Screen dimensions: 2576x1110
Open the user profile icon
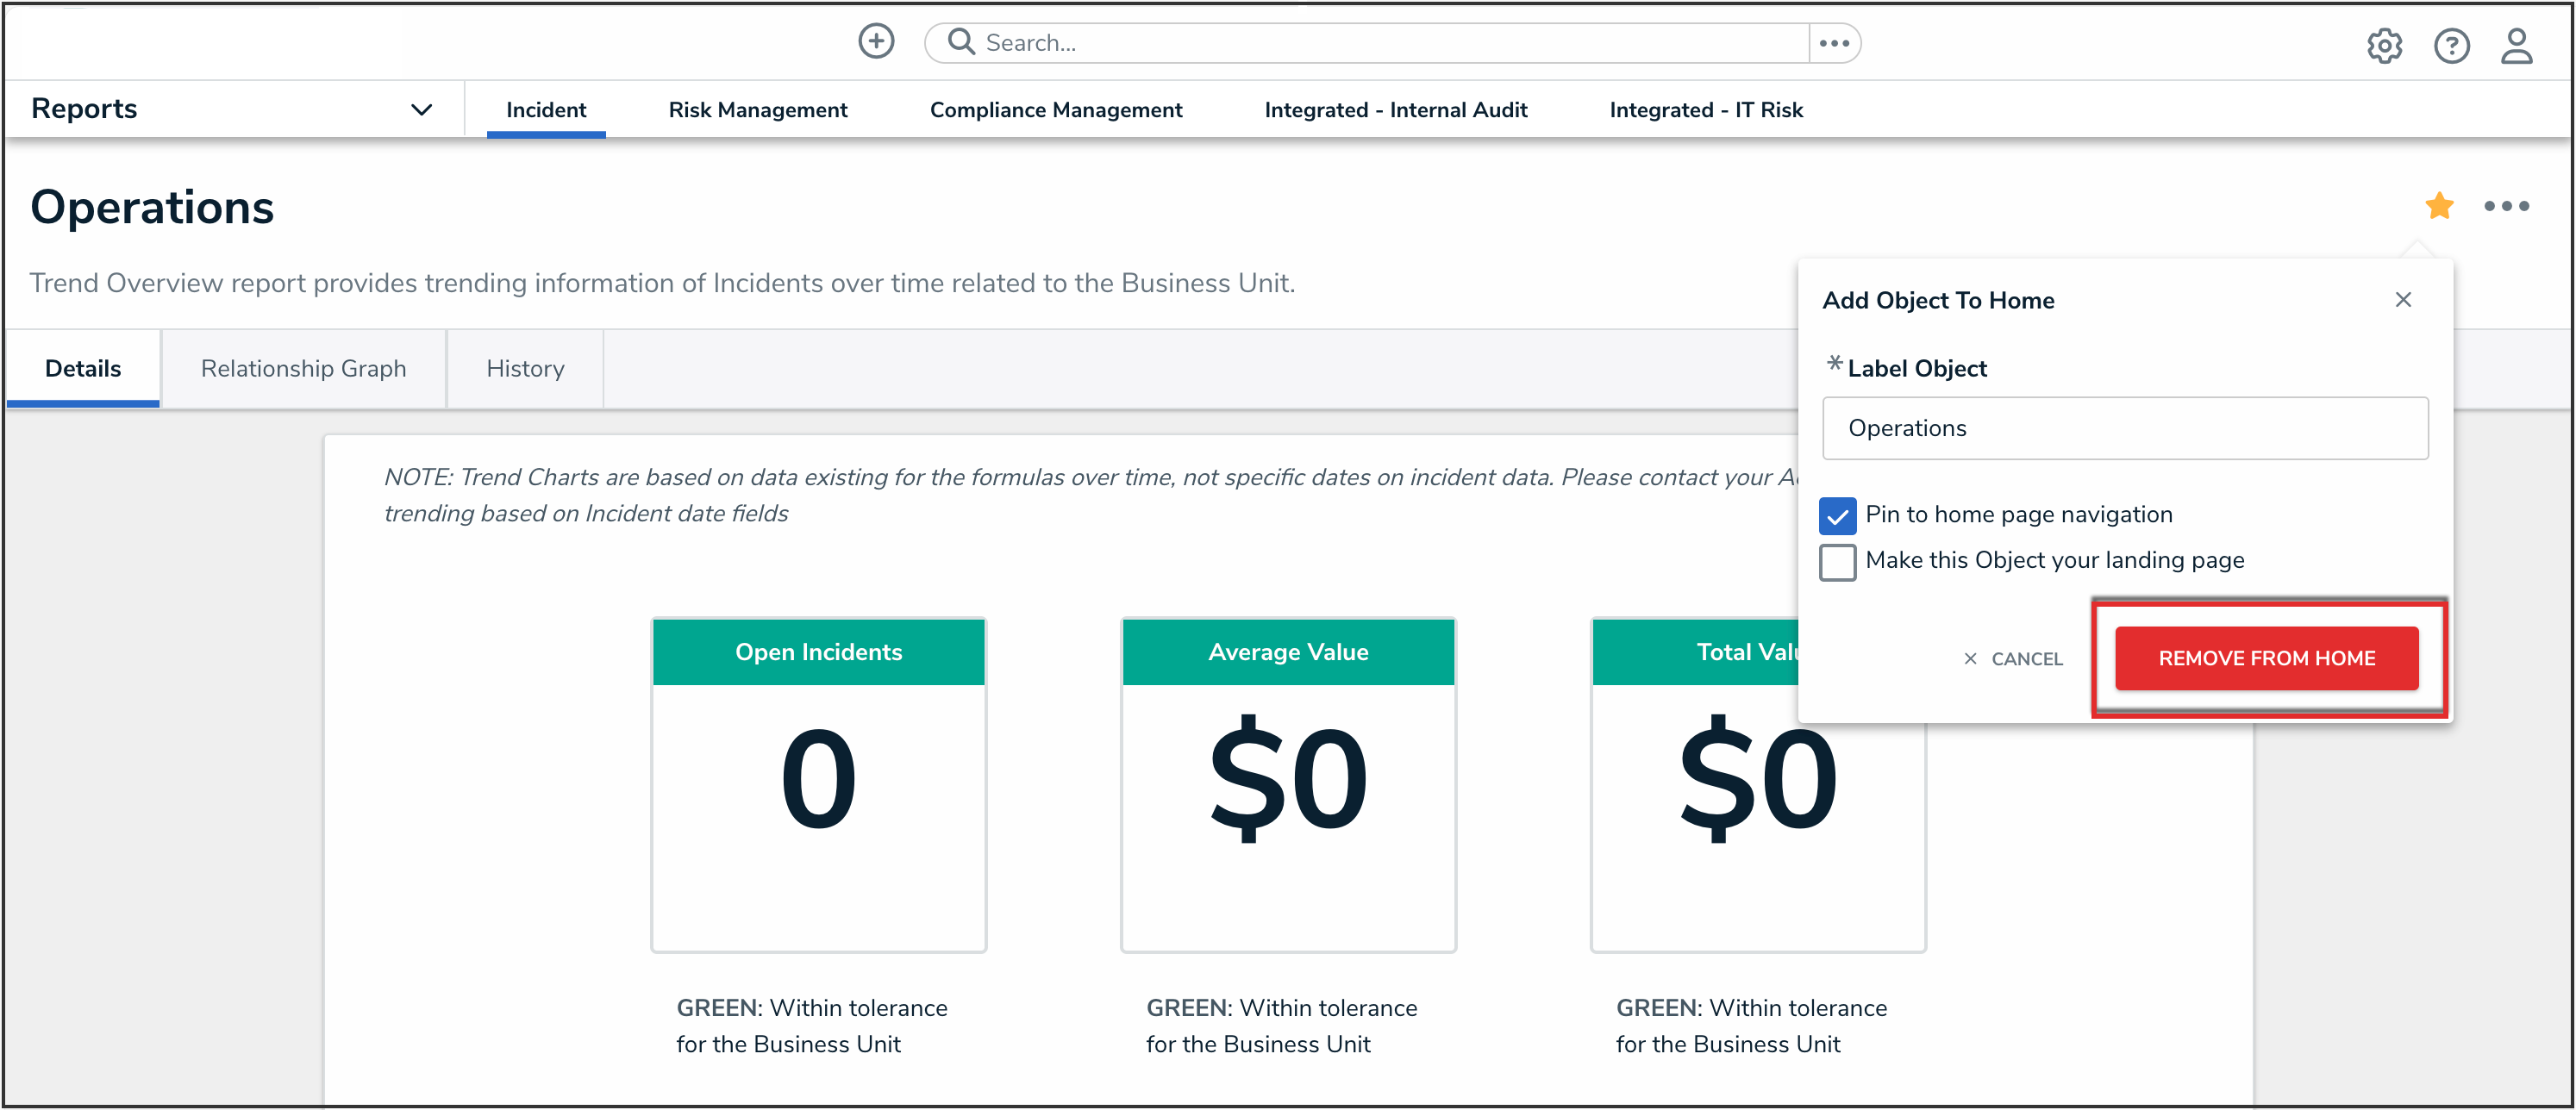click(x=2516, y=46)
